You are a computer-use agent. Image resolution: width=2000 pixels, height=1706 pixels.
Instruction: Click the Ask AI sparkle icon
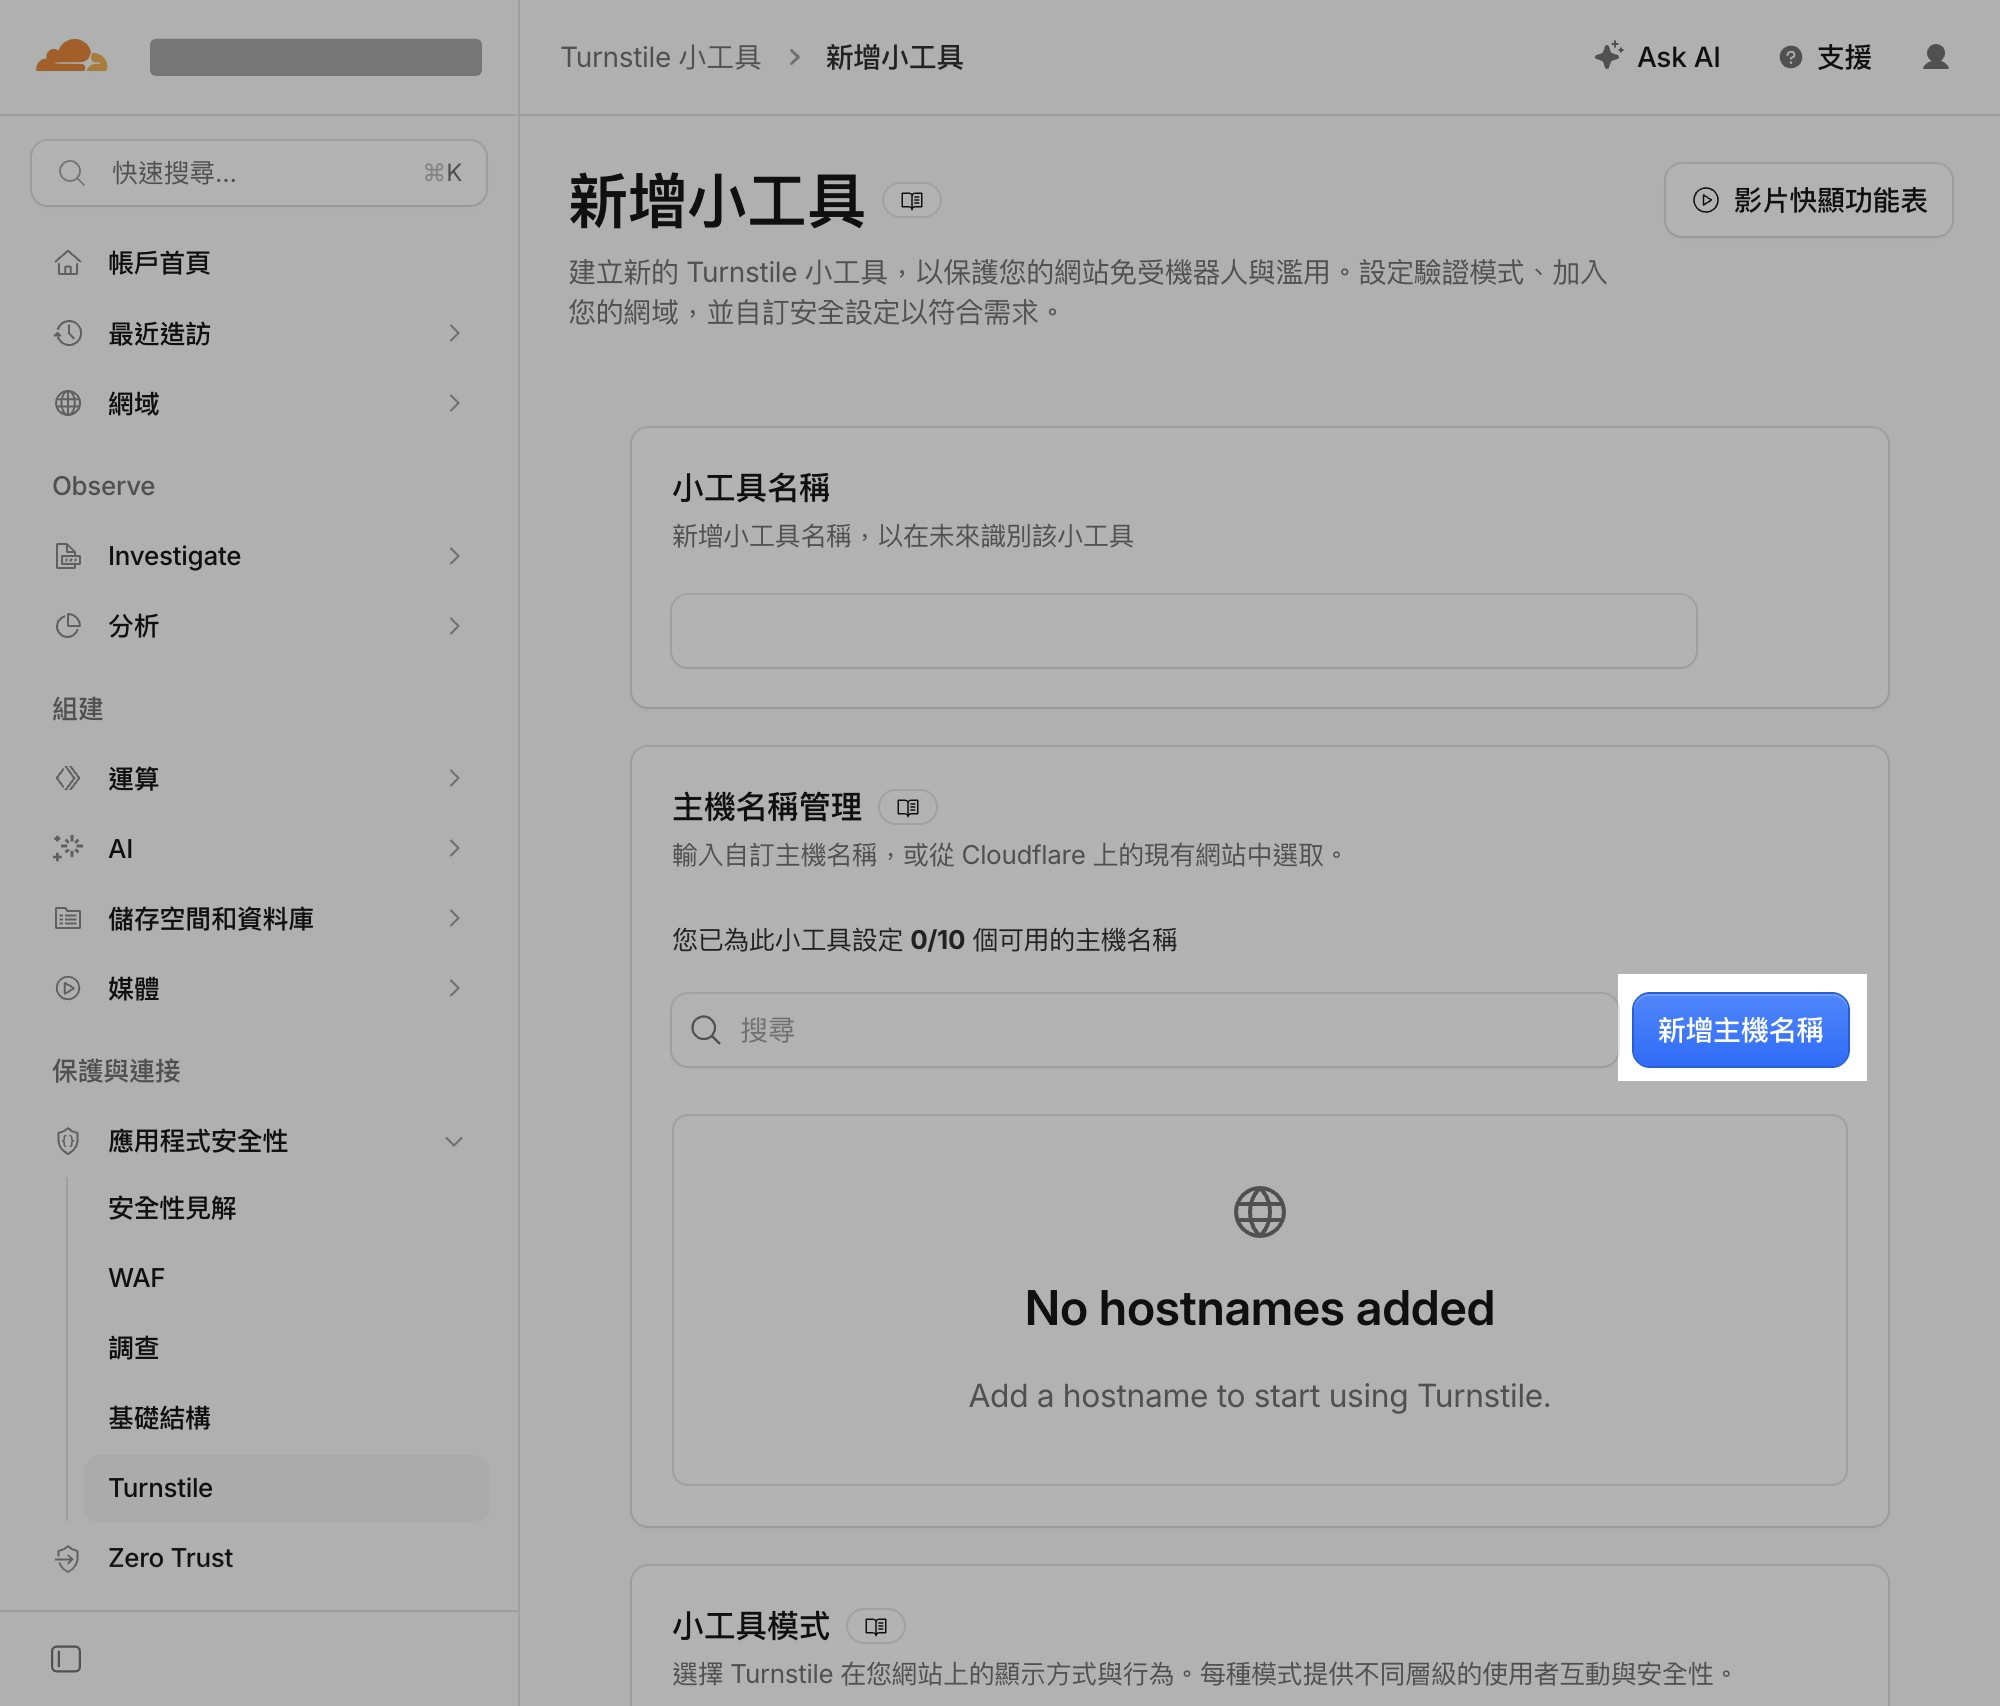coord(1608,56)
